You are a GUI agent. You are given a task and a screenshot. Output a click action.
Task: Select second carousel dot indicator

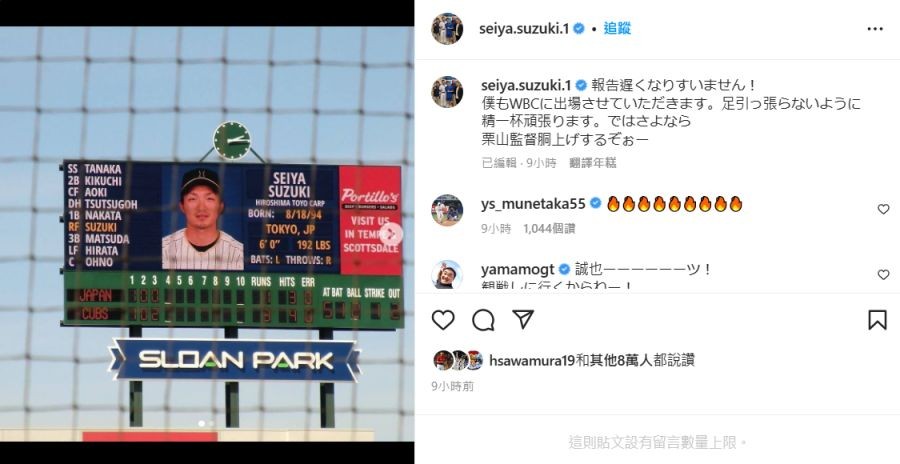pos(211,423)
